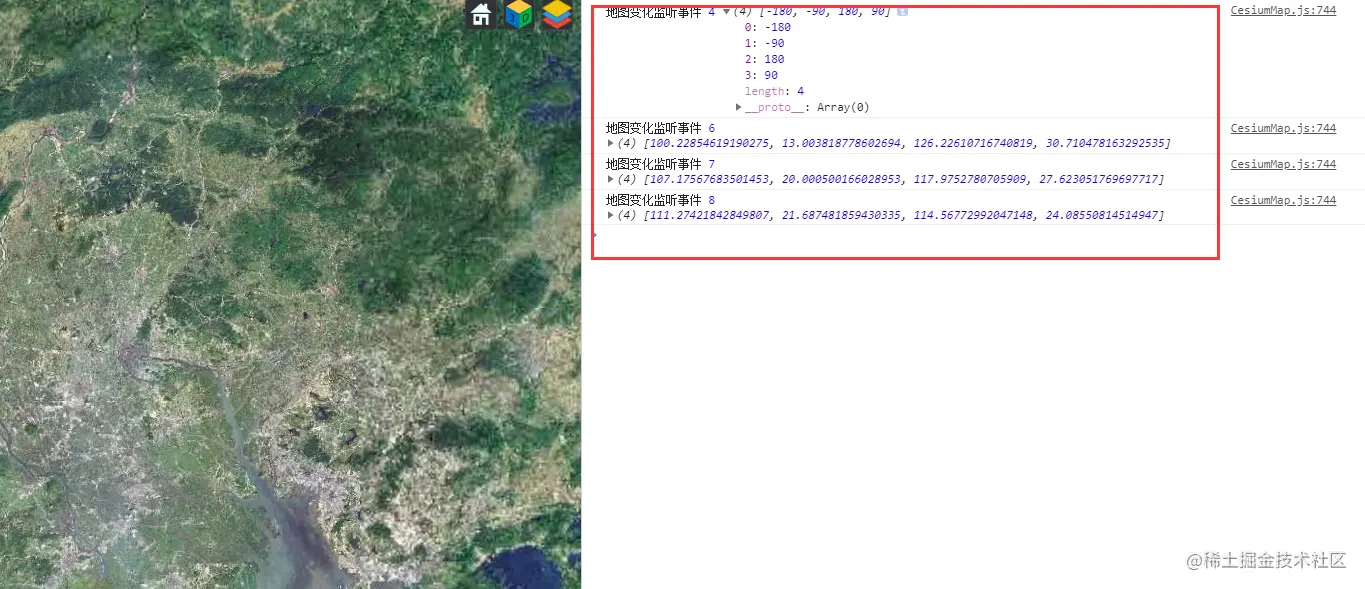Viewport: 1365px width, 589px height.
Task: Open the stacked layers base map picker
Action: click(557, 14)
